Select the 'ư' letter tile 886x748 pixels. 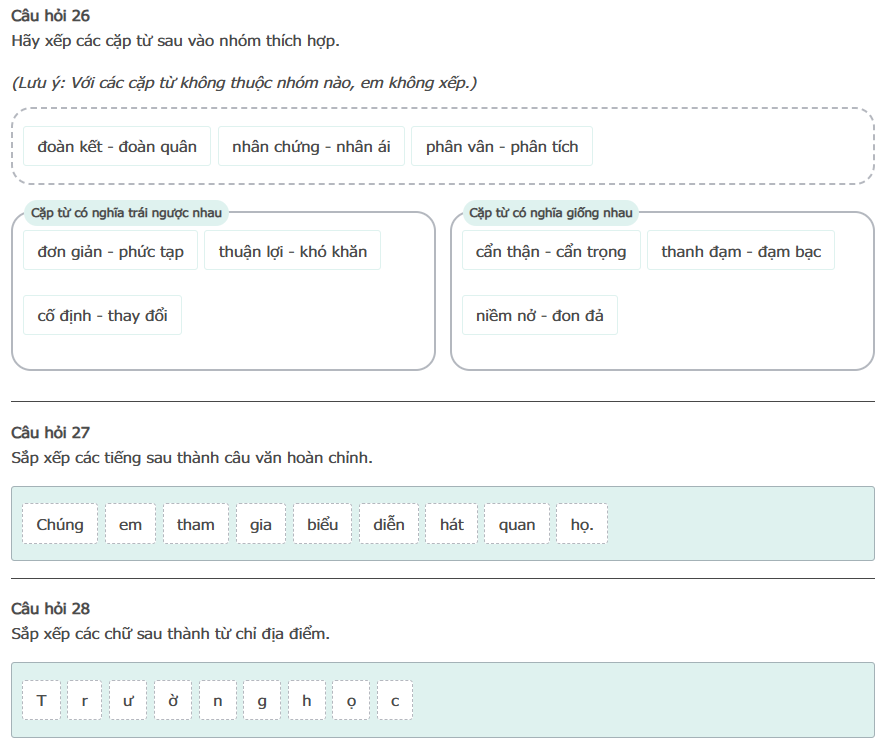128,701
